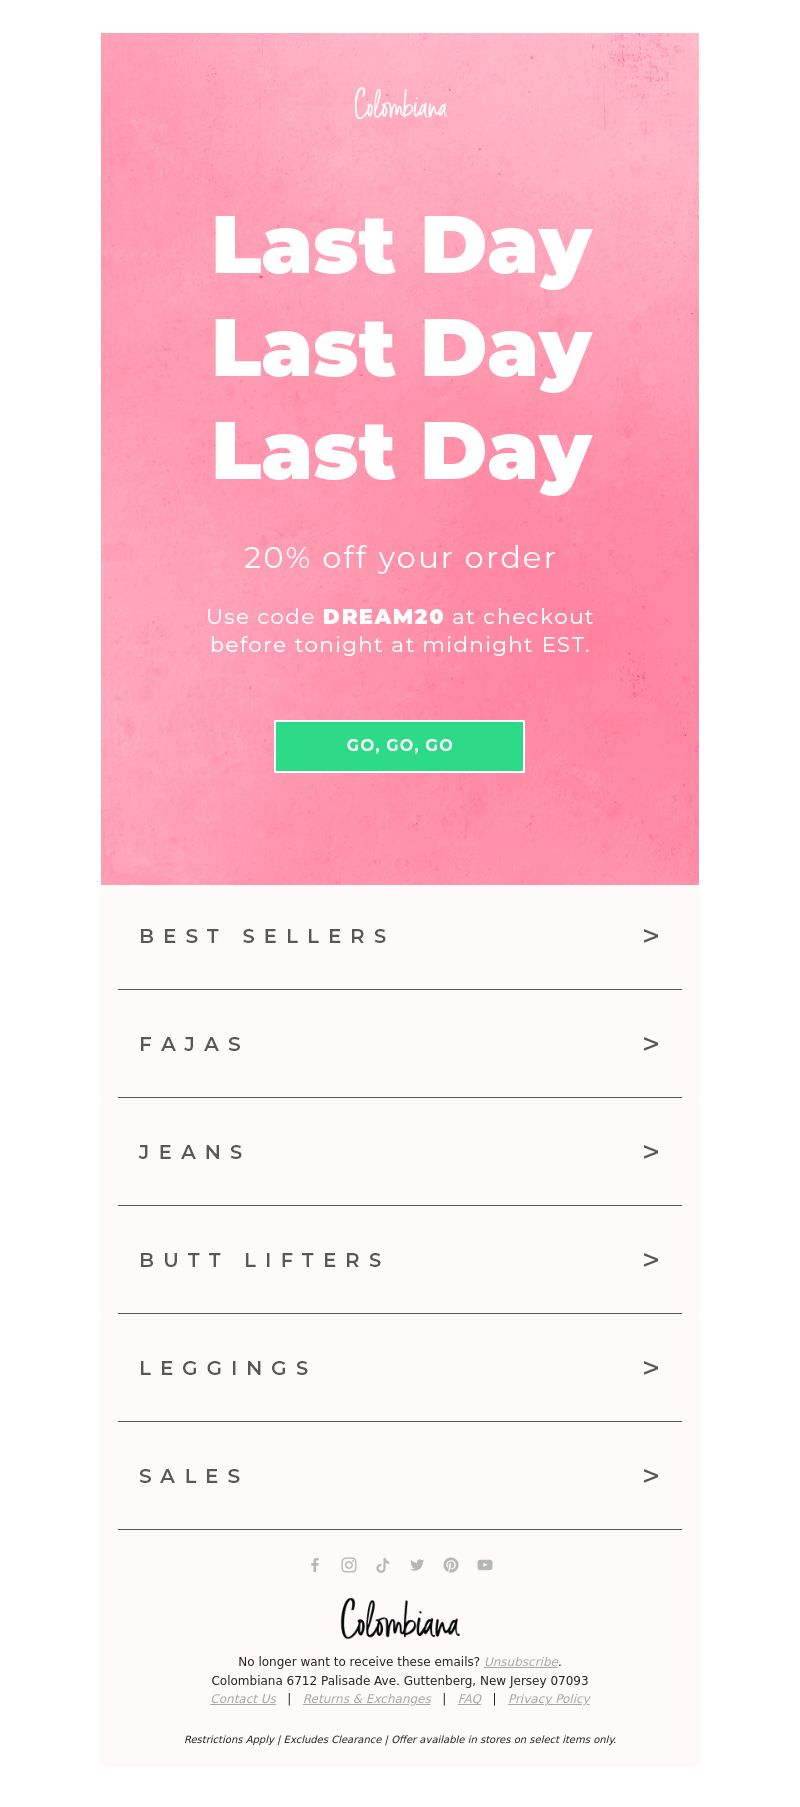Expand the Jeans row arrow
Screen dimensions: 800x1807
[x=652, y=1152]
